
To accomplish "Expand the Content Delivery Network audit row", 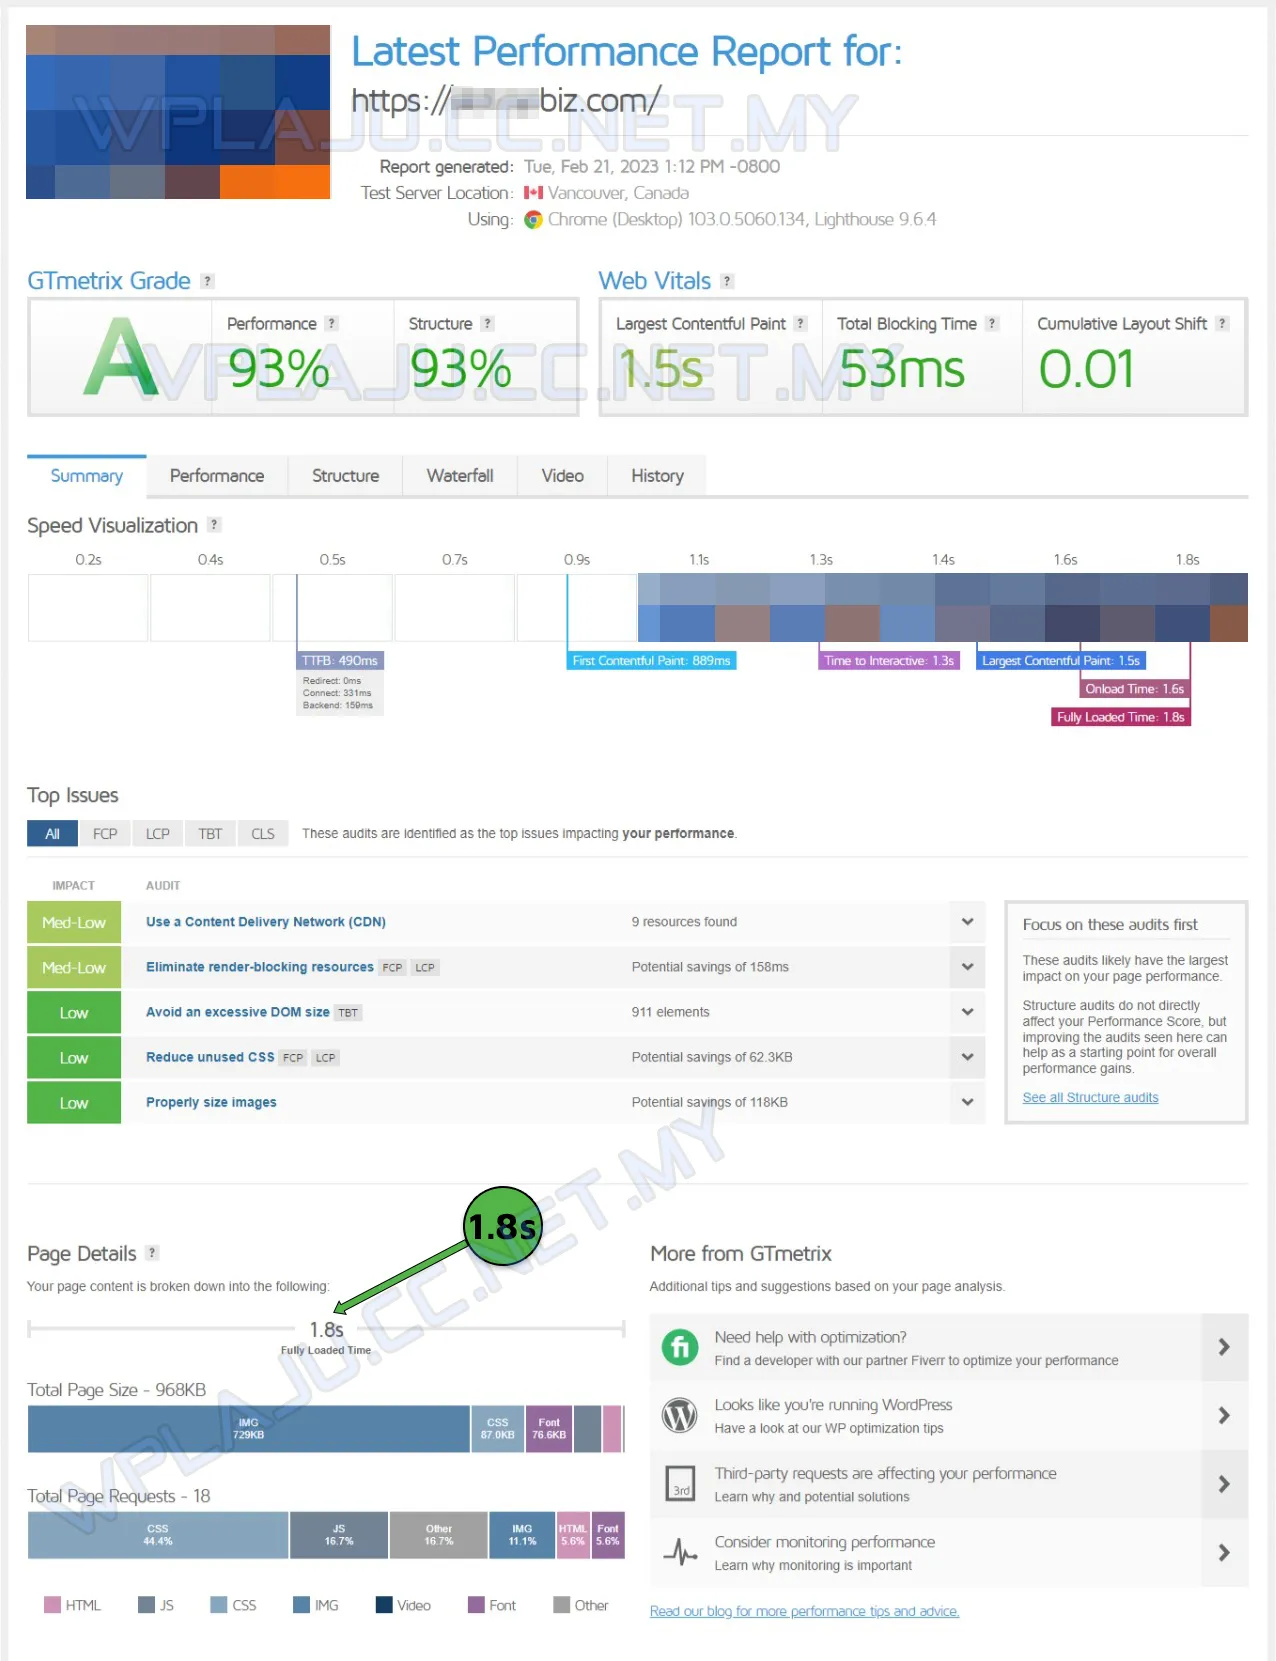I will [967, 922].
